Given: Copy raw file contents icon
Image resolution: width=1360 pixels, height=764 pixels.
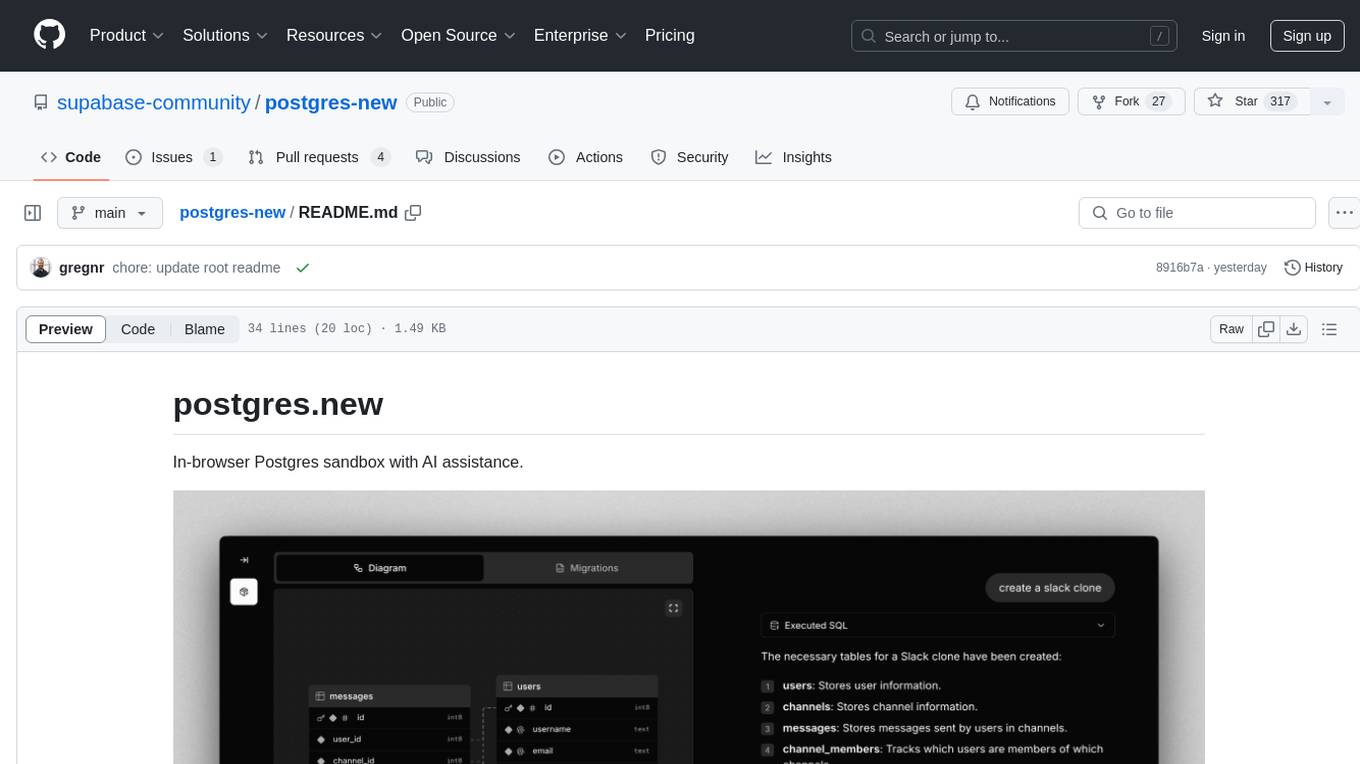Looking at the screenshot, I should (1267, 329).
